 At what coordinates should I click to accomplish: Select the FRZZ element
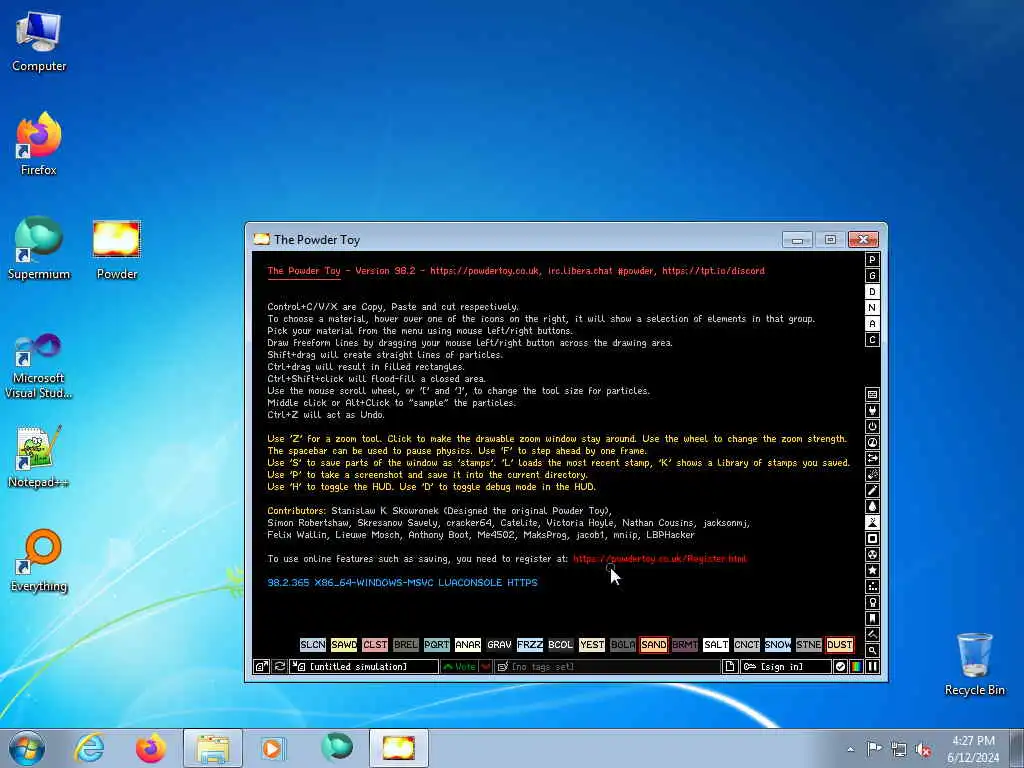530,645
